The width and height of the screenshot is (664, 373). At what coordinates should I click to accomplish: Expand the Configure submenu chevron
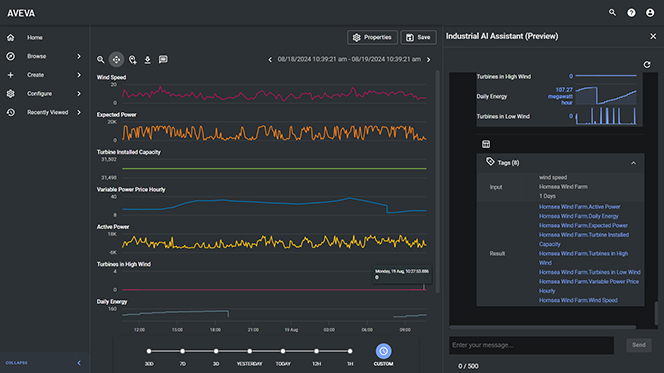[x=79, y=94]
